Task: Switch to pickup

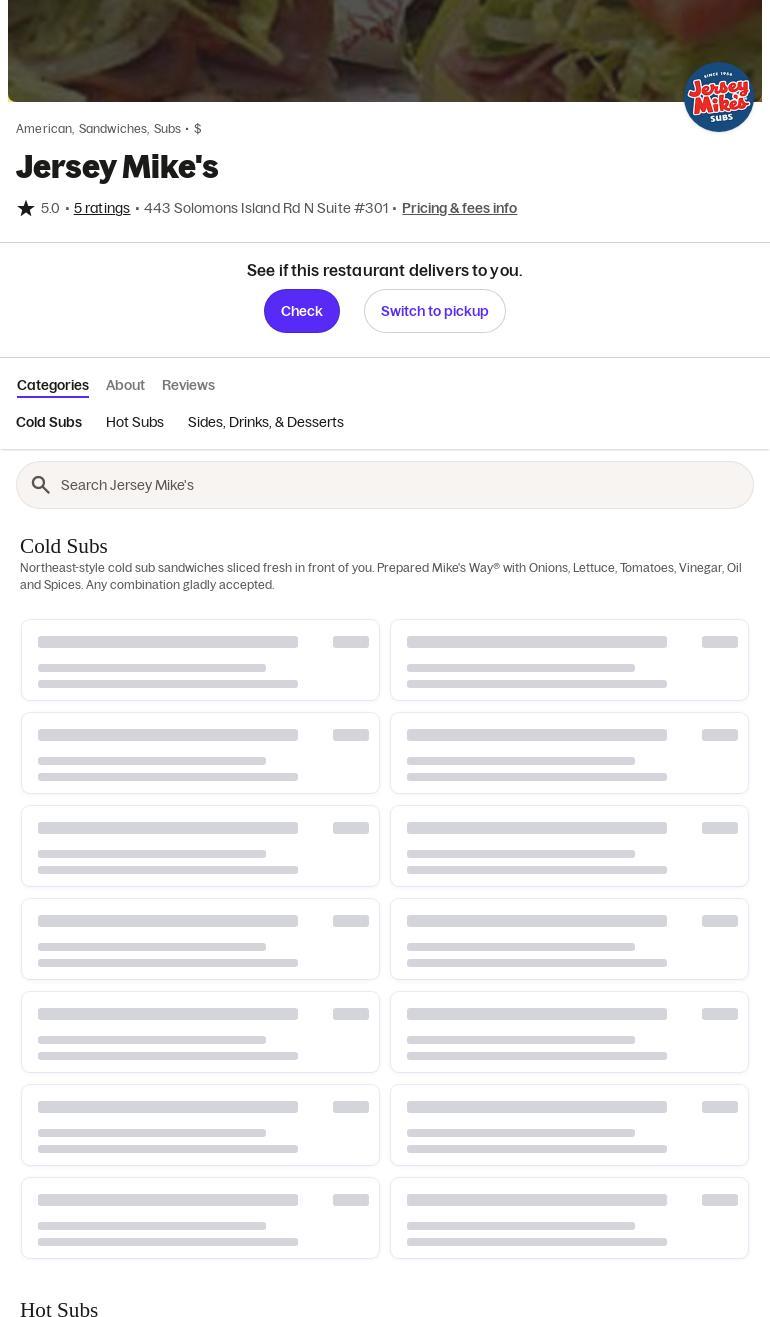Action: pos(435,311)
